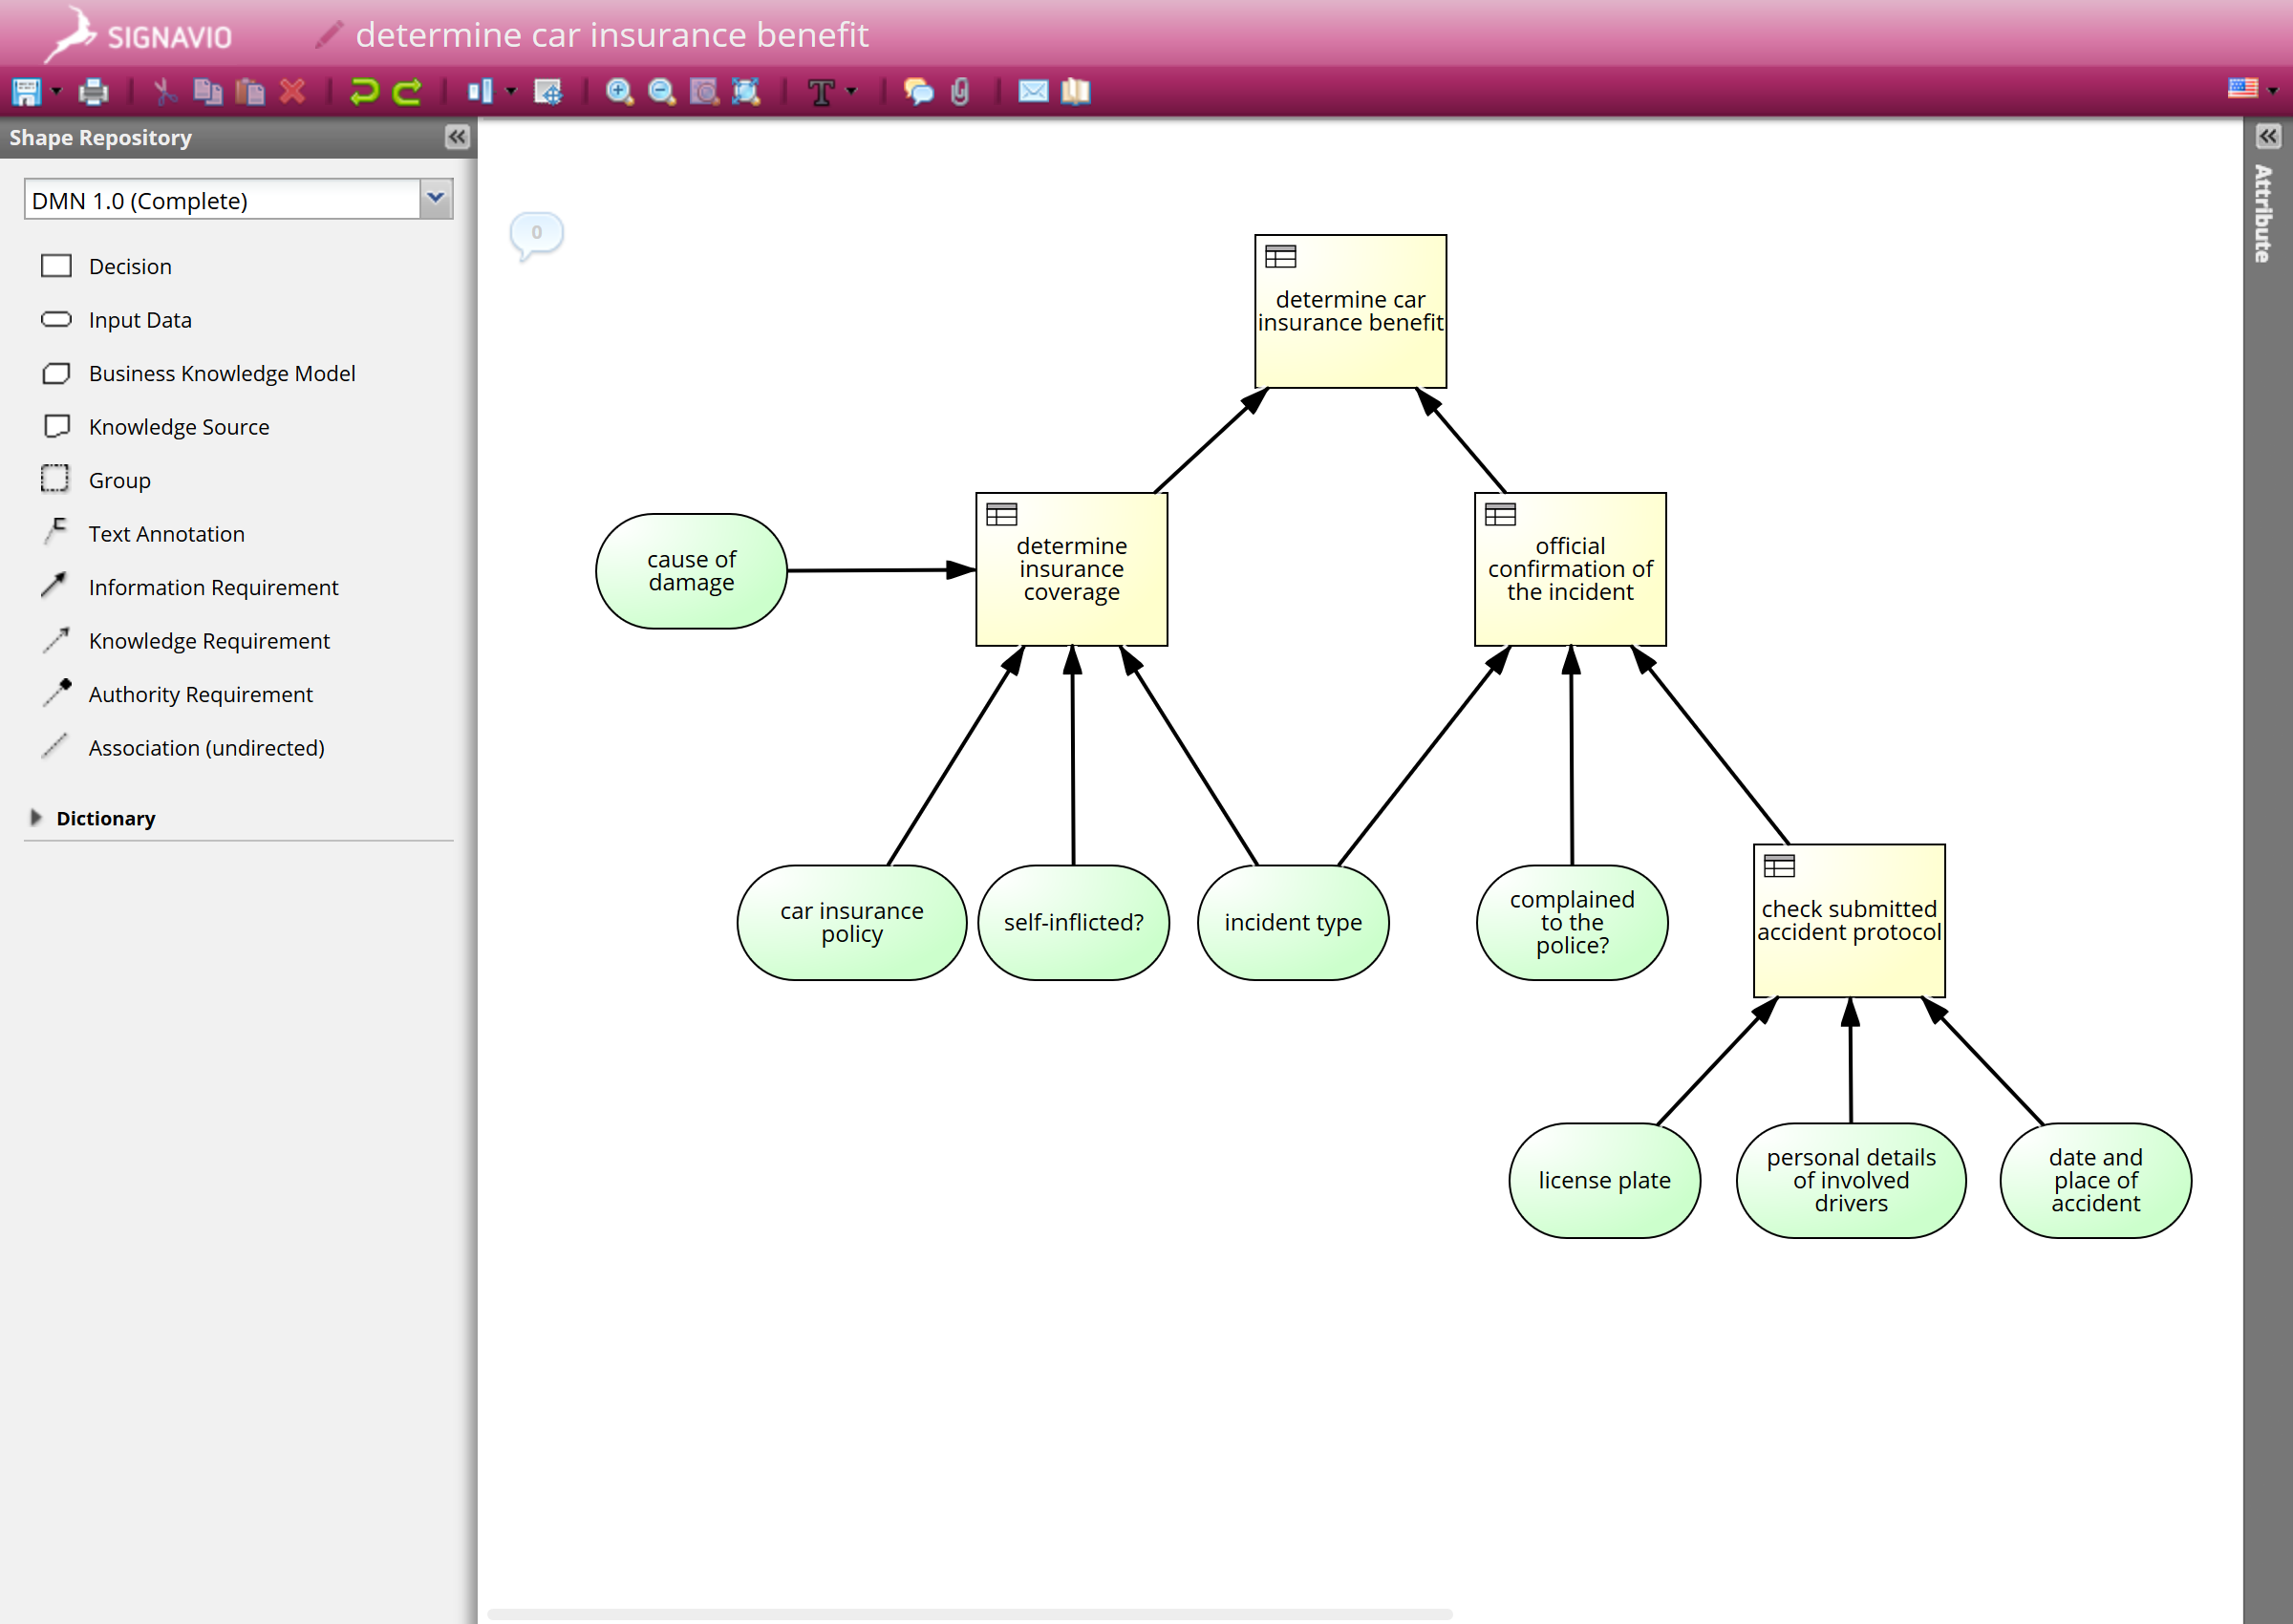Viewport: 2293px width, 1624px height.
Task: Click the paperclip Attachment icon
Action: [960, 92]
